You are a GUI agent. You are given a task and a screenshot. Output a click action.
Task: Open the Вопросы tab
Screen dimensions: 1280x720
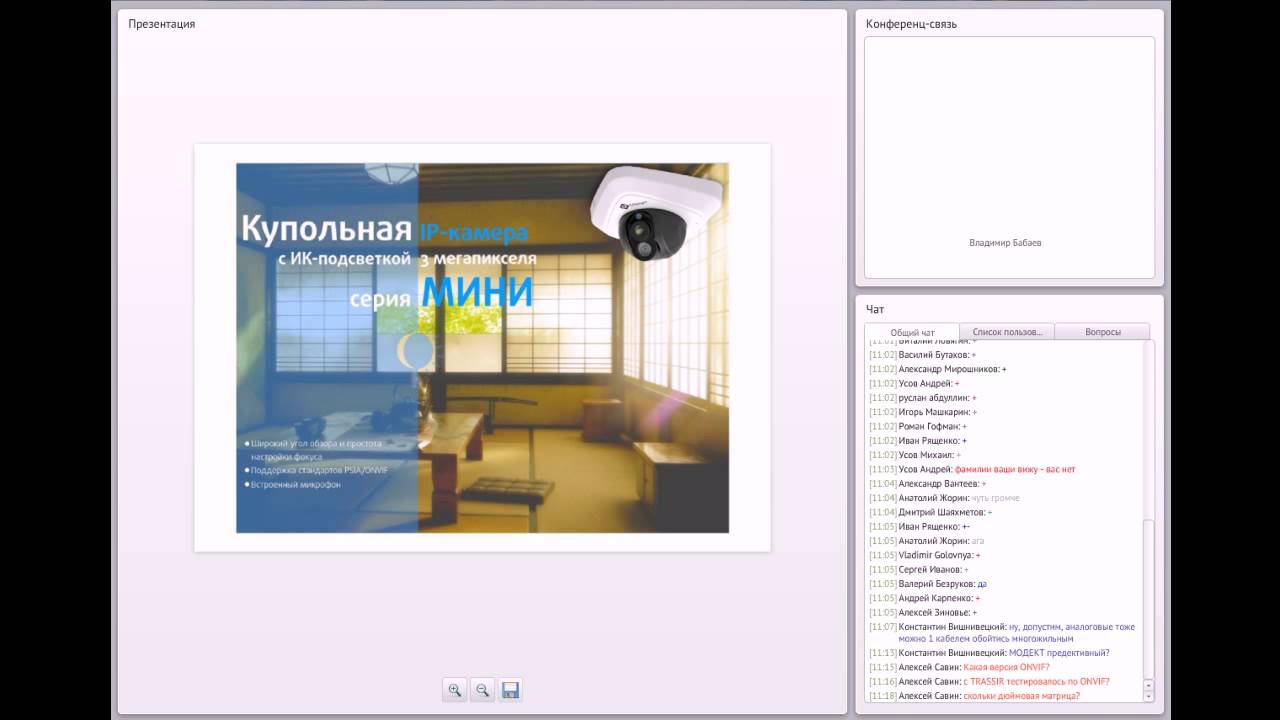pyautogui.click(x=1102, y=332)
